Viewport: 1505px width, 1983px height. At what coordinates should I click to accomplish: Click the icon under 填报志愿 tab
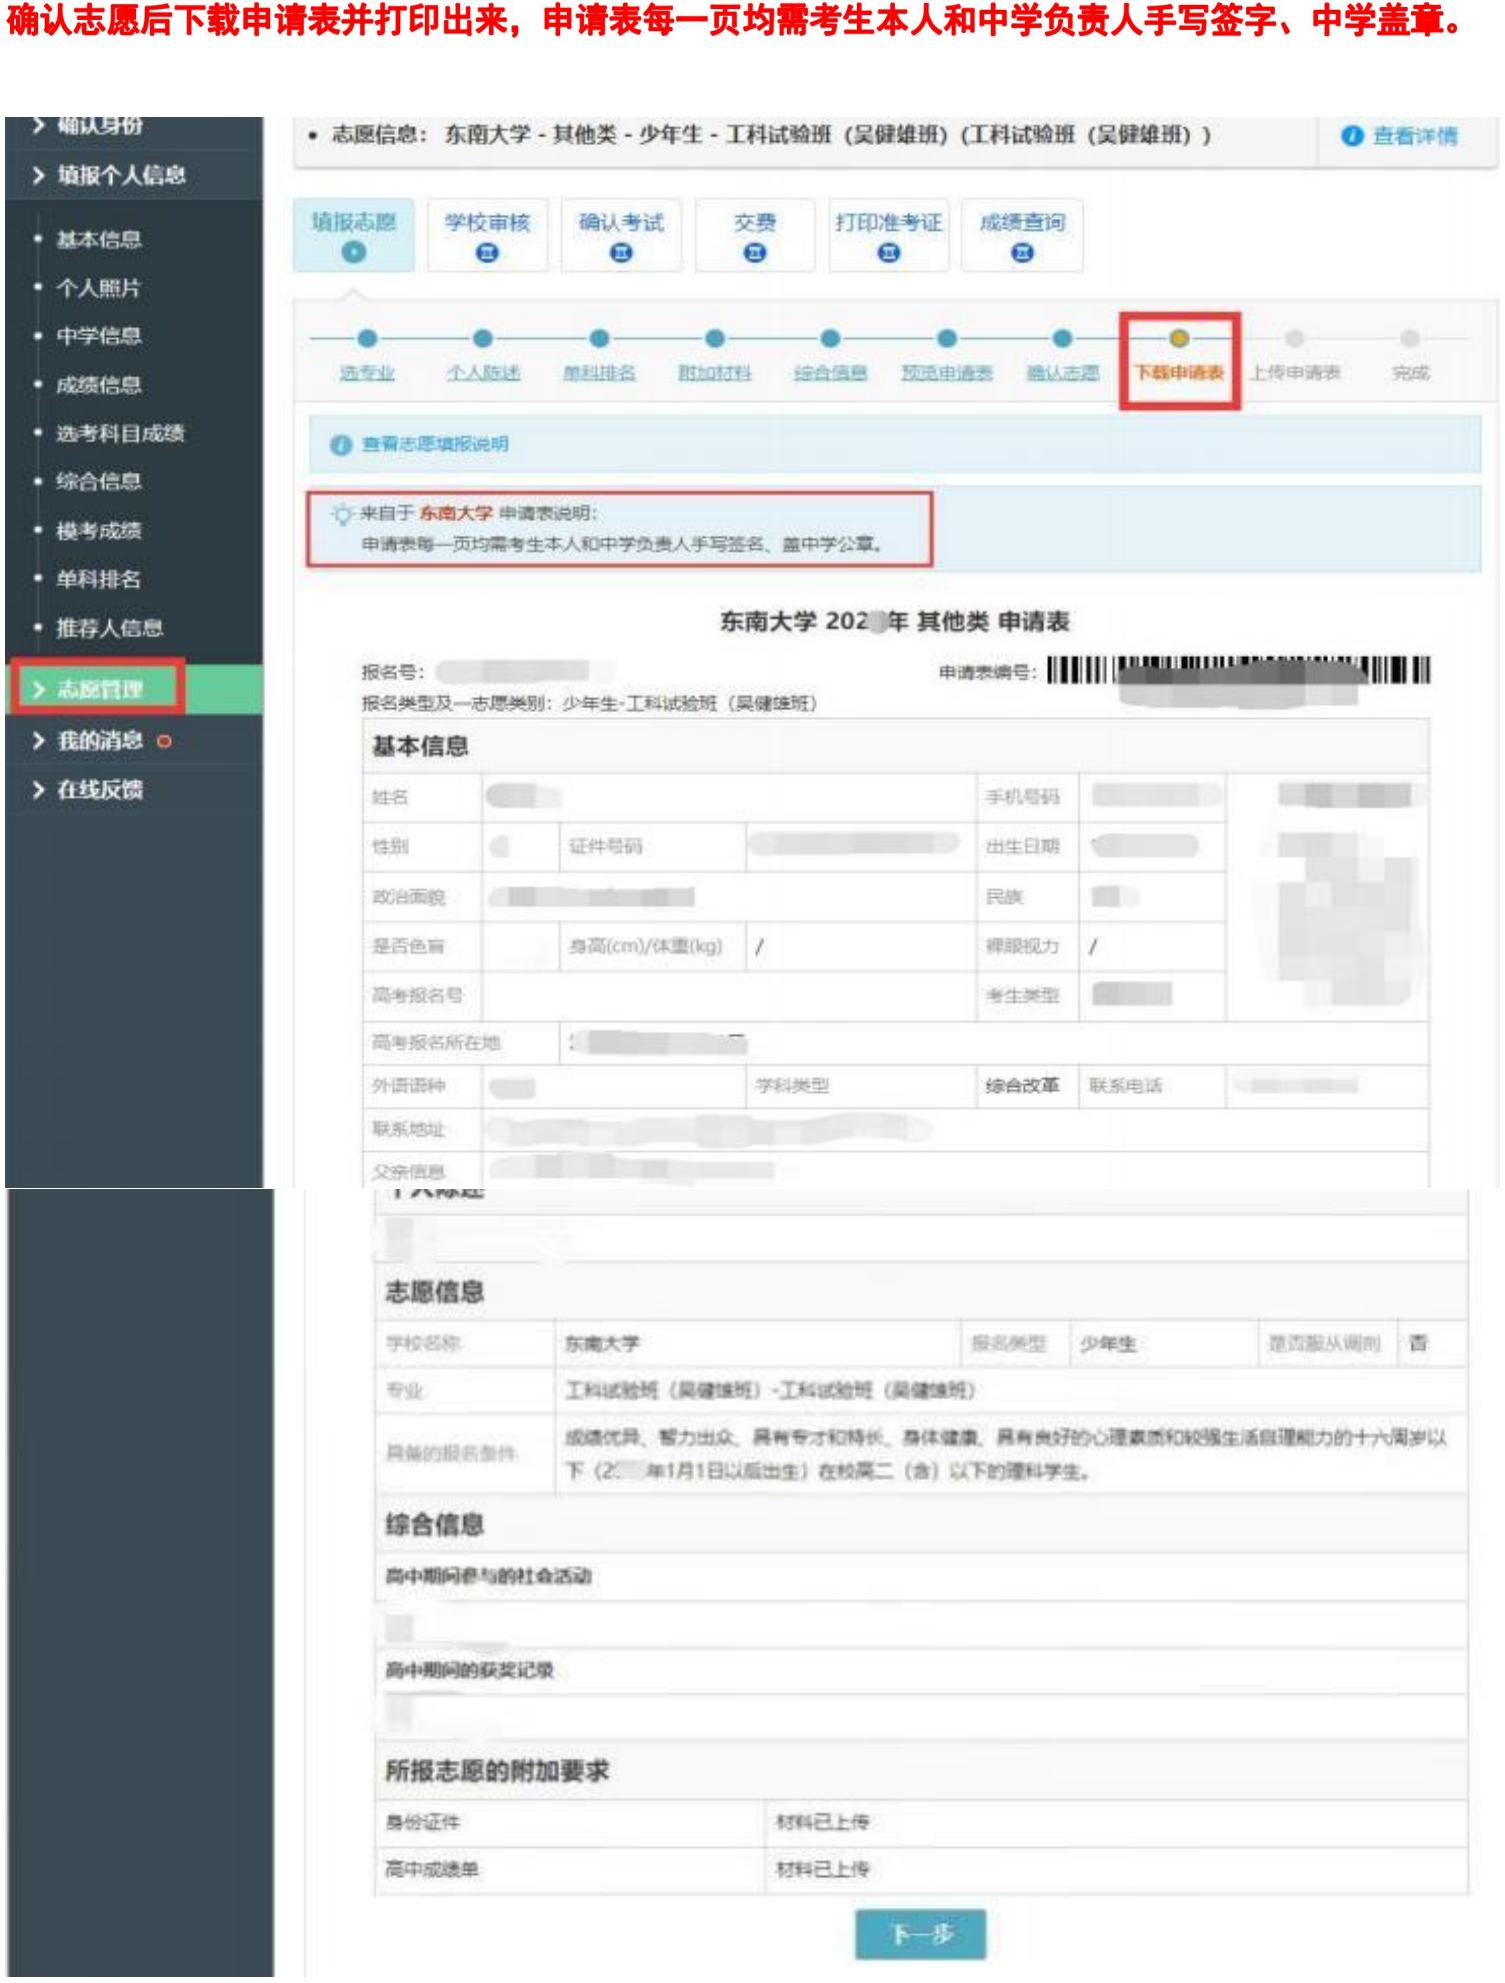pos(353,254)
